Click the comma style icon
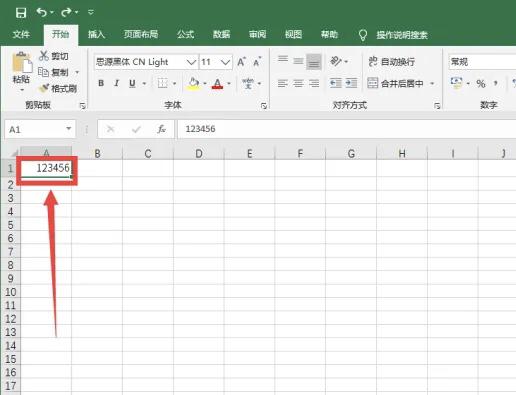This screenshot has height=395, width=516. coord(496,84)
